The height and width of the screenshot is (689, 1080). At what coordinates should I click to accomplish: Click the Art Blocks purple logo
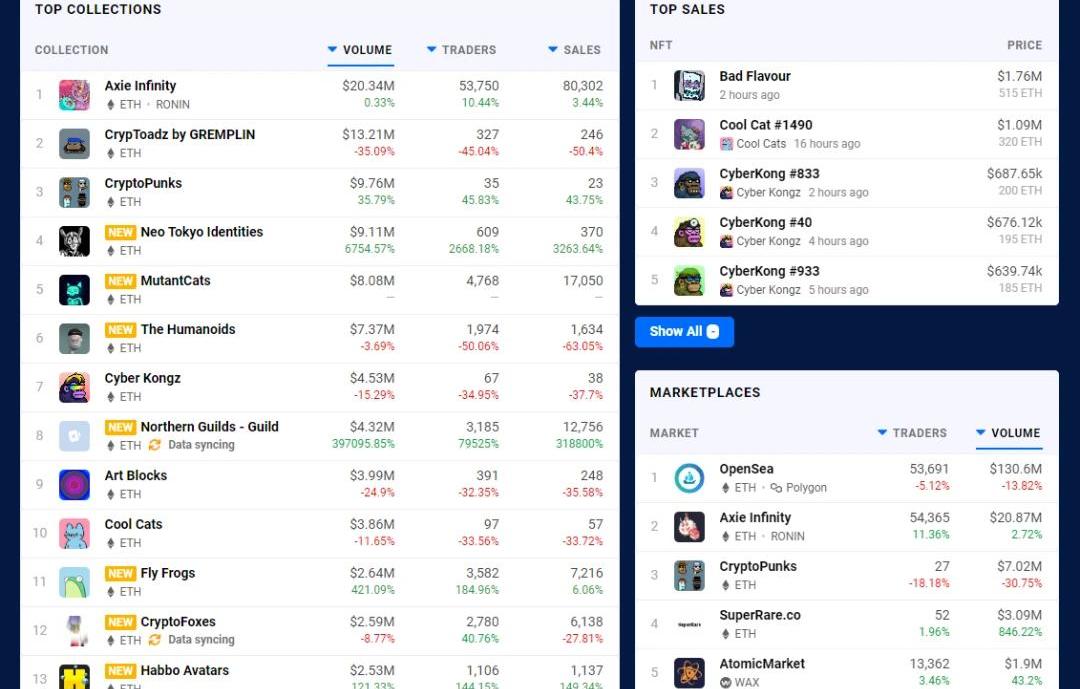[x=74, y=485]
